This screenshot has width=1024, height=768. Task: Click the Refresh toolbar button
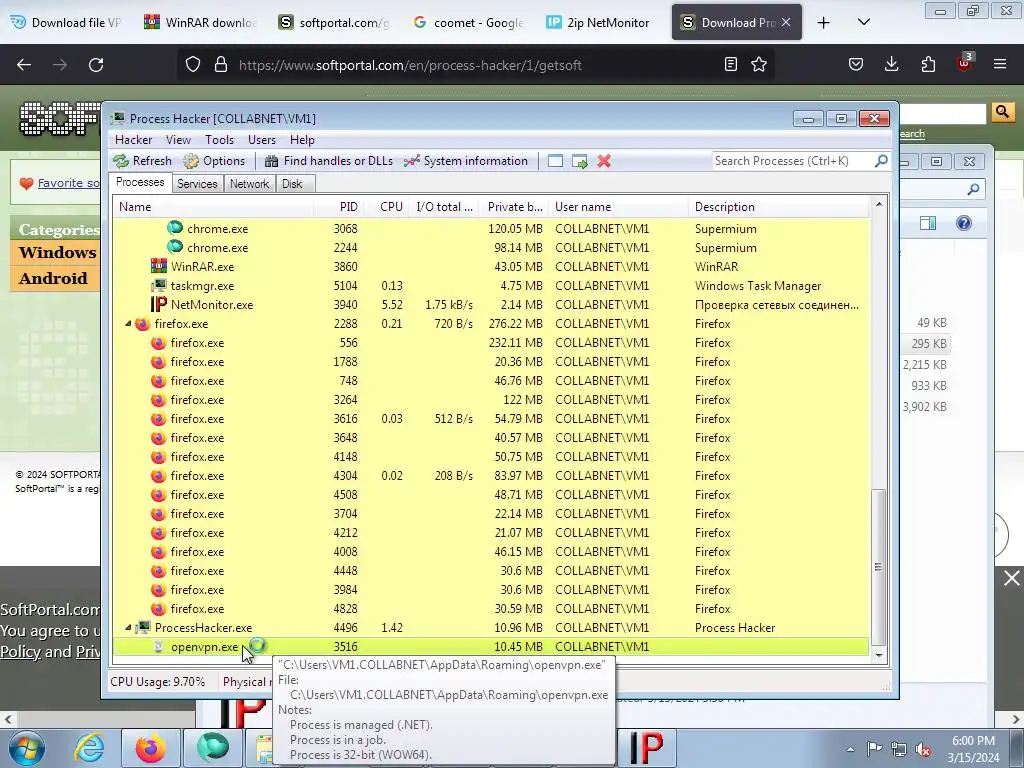tap(142, 161)
